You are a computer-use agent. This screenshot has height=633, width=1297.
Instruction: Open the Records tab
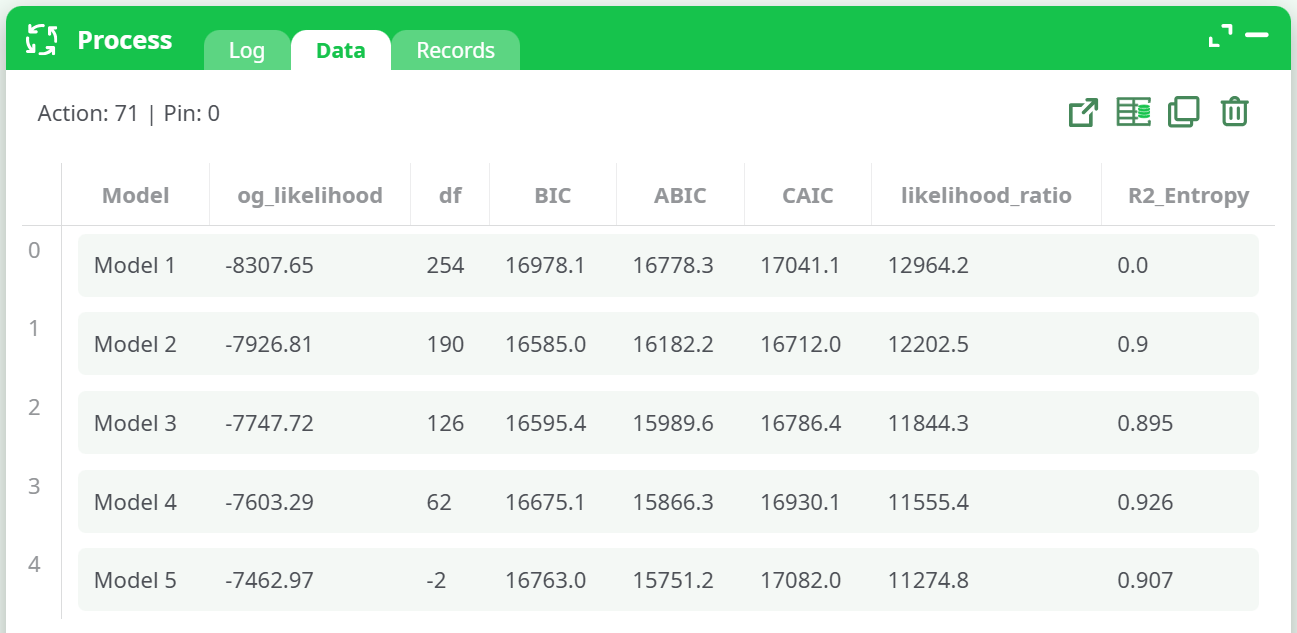[x=455, y=51]
